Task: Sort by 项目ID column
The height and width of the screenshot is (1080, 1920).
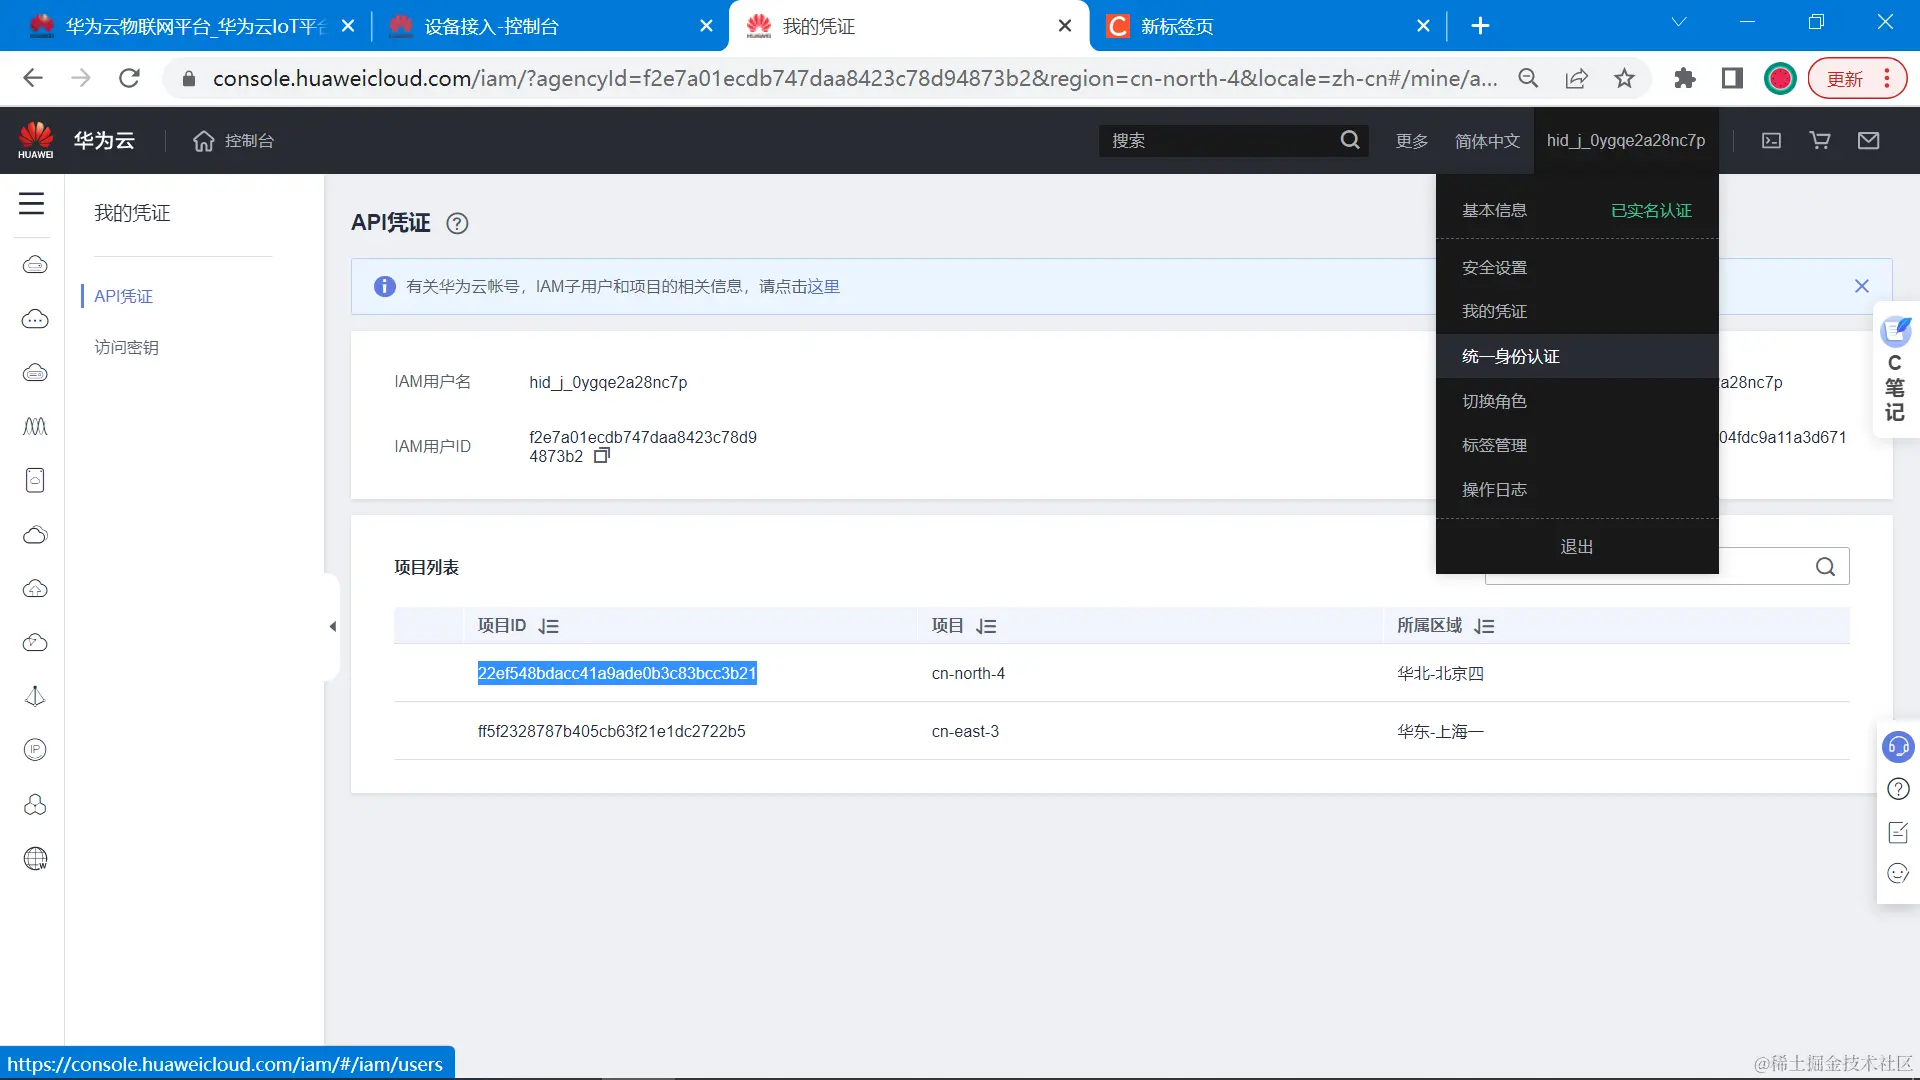Action: click(x=549, y=626)
